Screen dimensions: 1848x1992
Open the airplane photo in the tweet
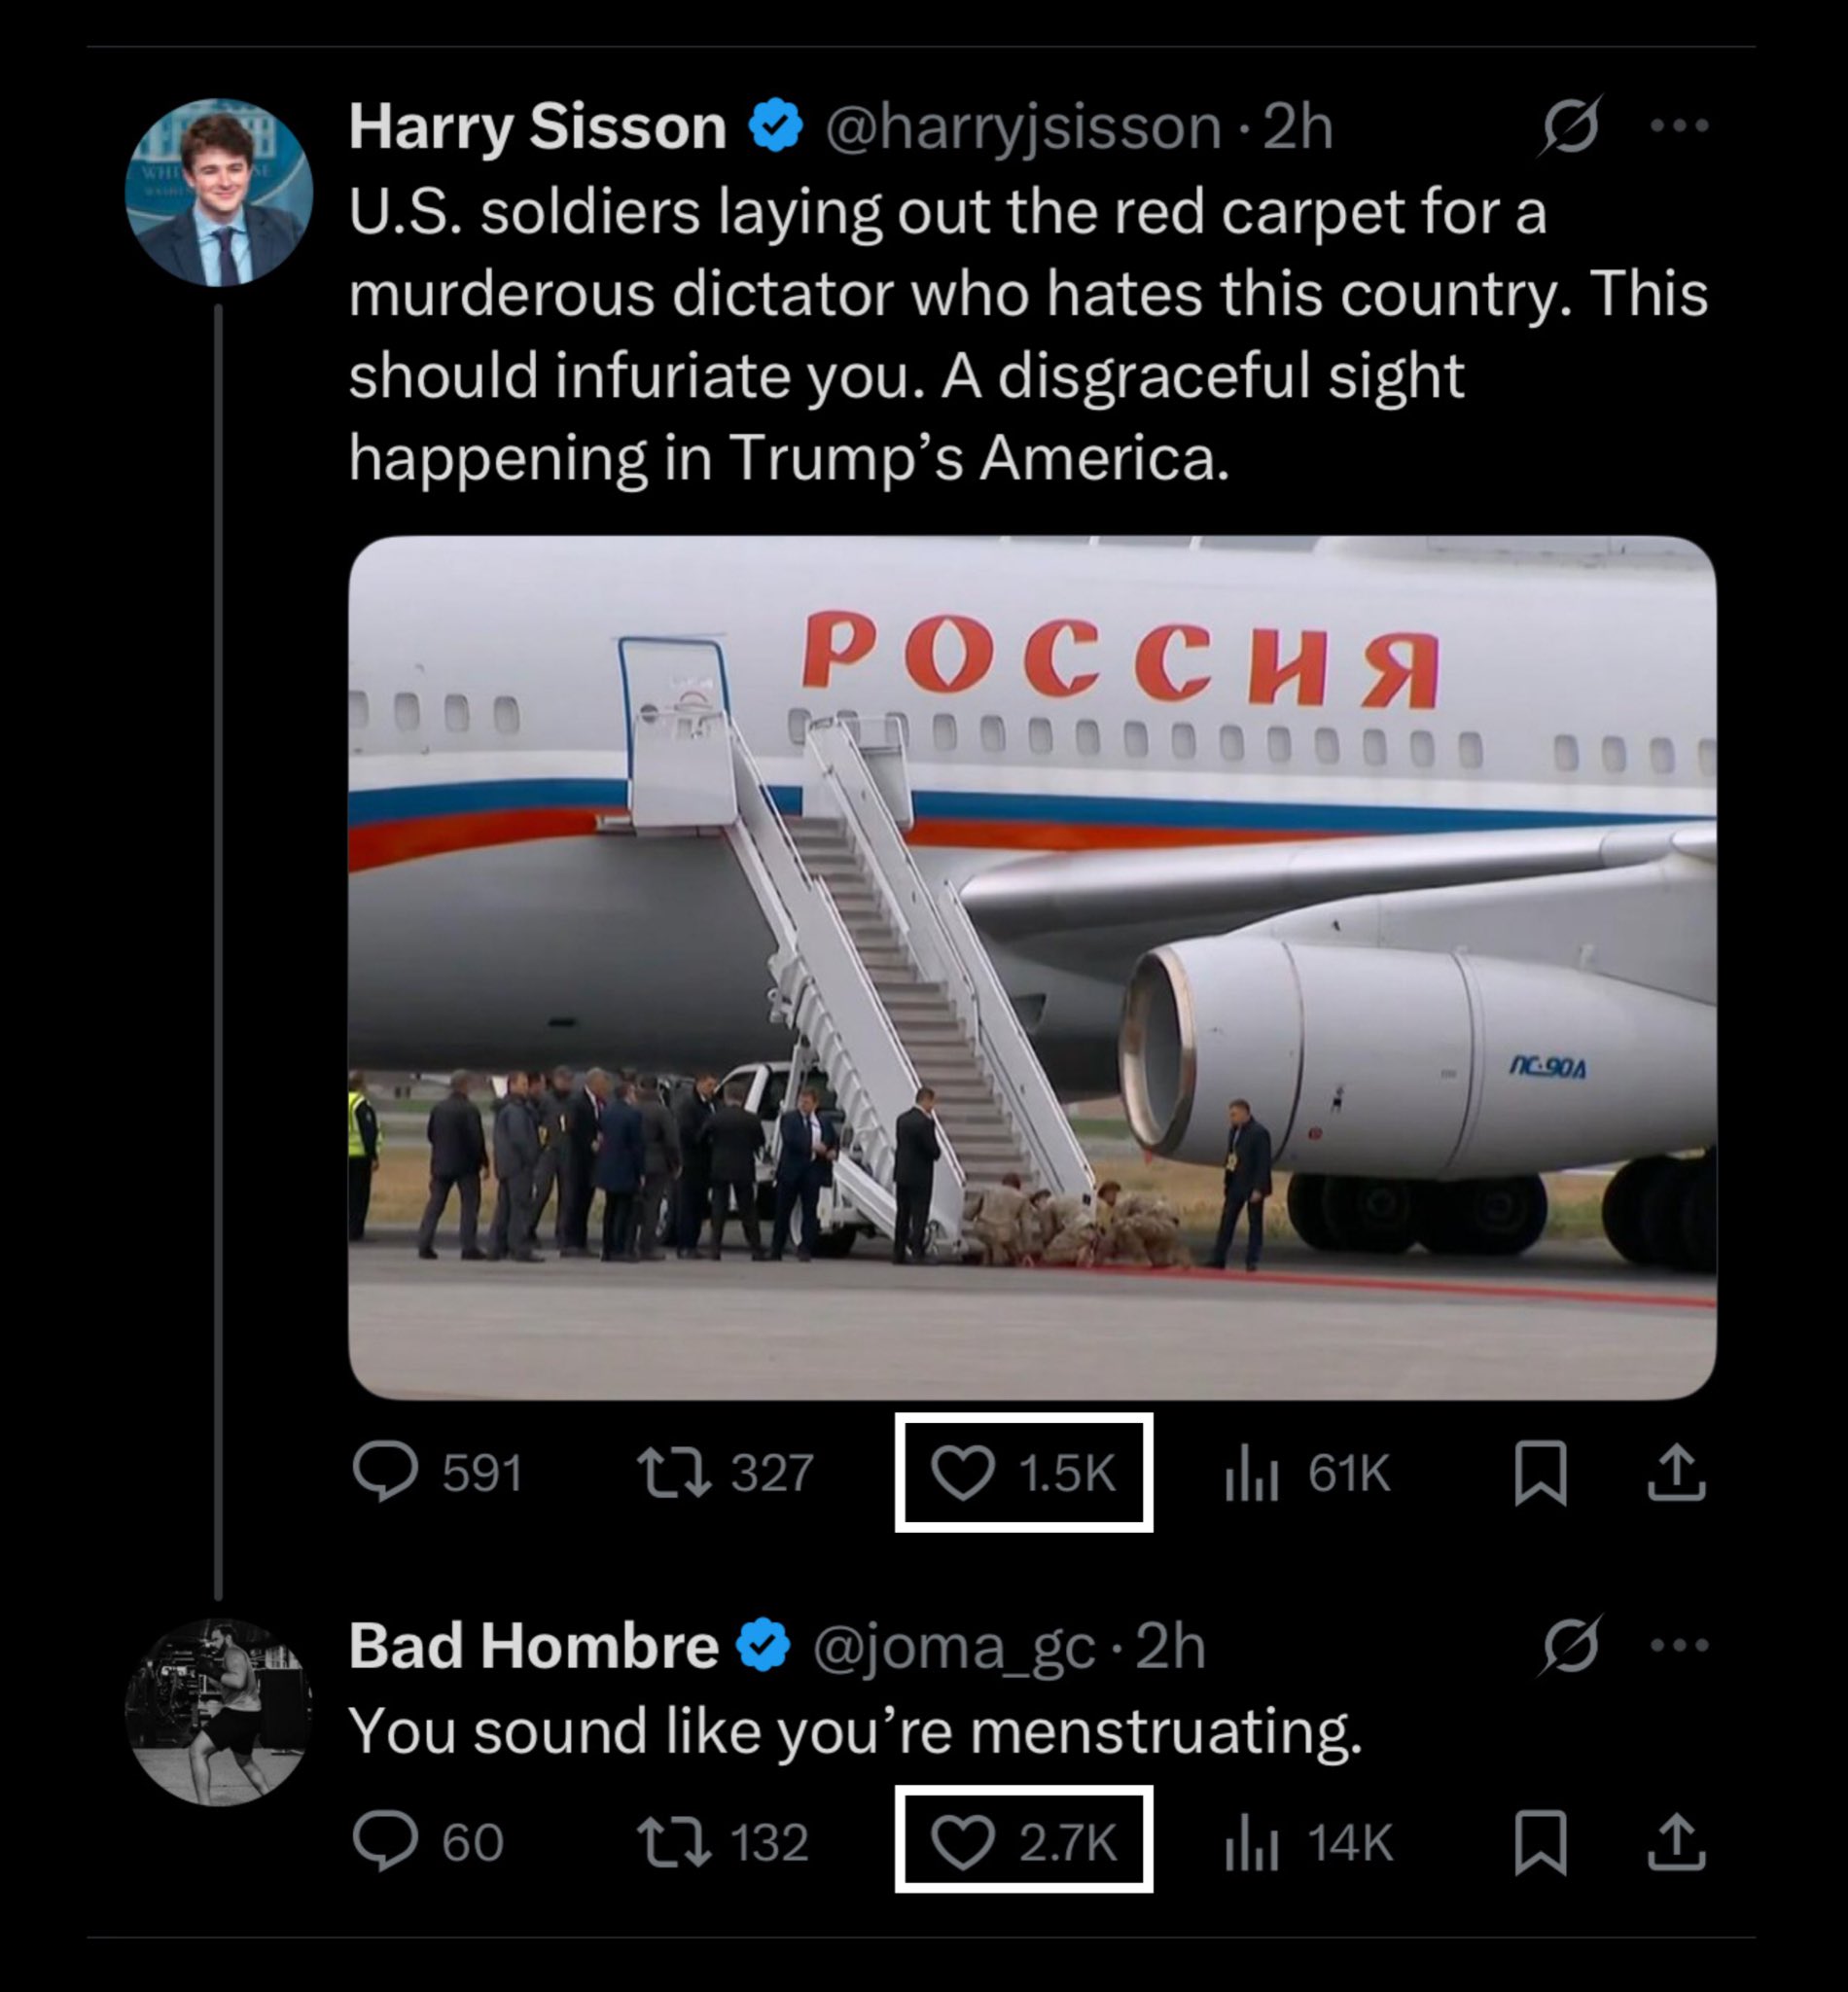[x=1032, y=967]
